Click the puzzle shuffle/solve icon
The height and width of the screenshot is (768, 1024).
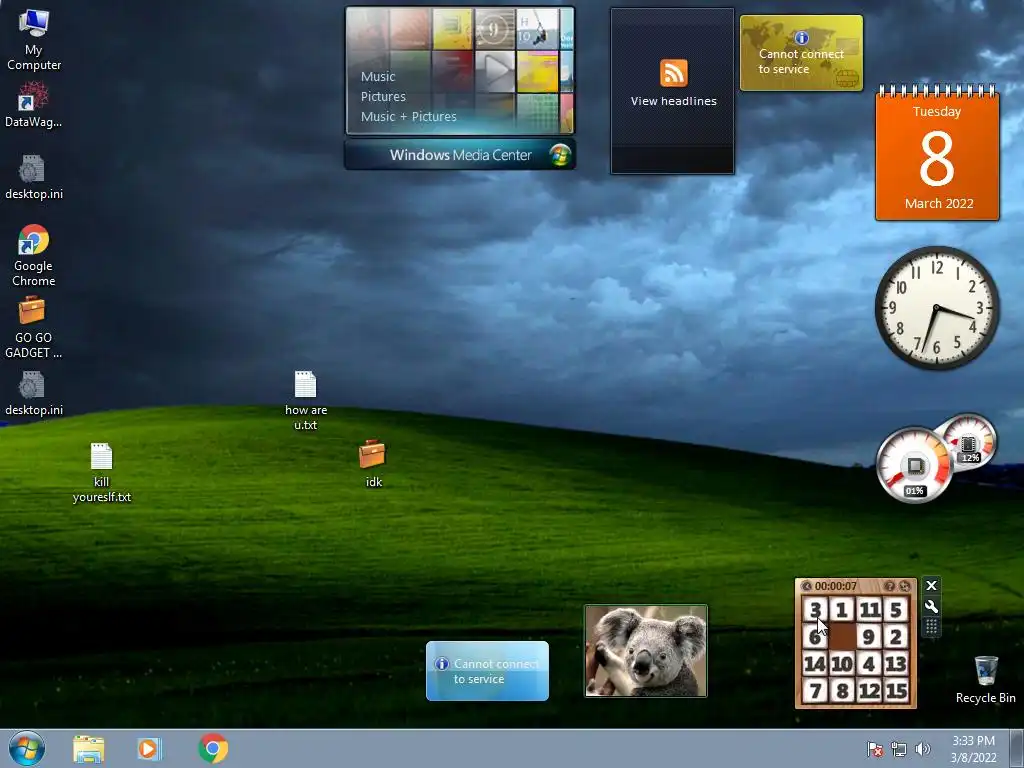click(904, 586)
